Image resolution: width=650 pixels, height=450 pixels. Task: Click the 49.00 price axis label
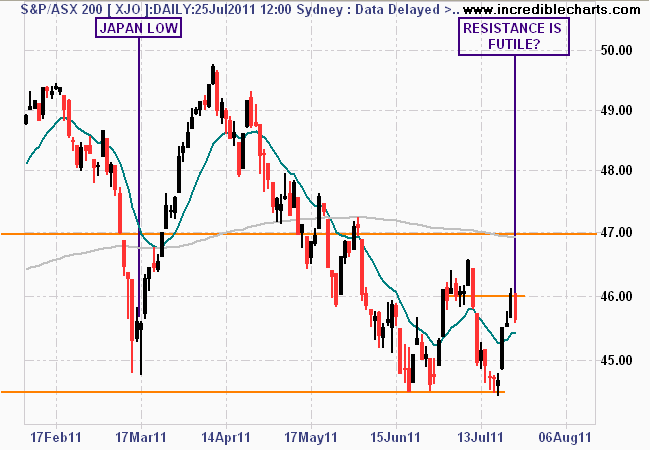[616, 110]
